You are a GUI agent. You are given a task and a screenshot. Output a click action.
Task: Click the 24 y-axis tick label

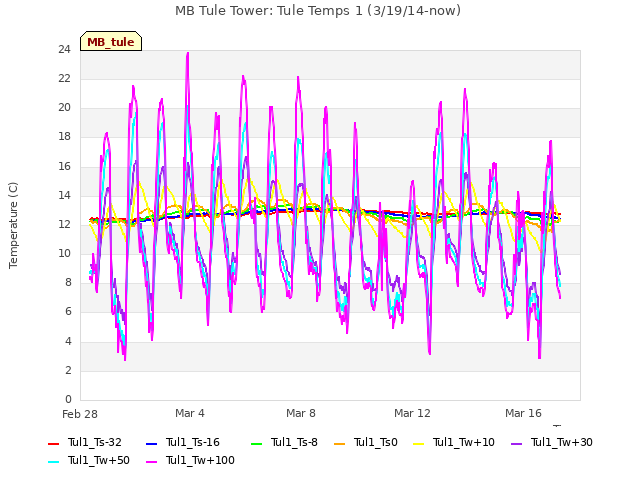click(64, 49)
